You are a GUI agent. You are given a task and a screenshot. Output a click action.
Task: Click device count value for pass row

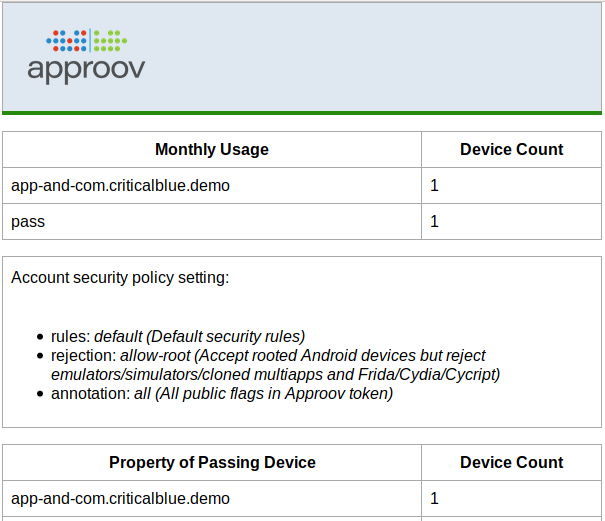point(435,222)
